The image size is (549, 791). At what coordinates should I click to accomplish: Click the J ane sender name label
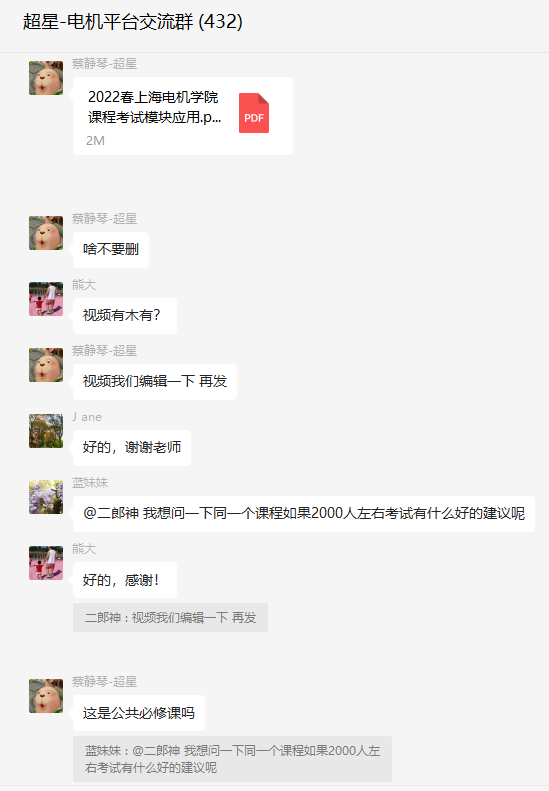[x=87, y=417]
